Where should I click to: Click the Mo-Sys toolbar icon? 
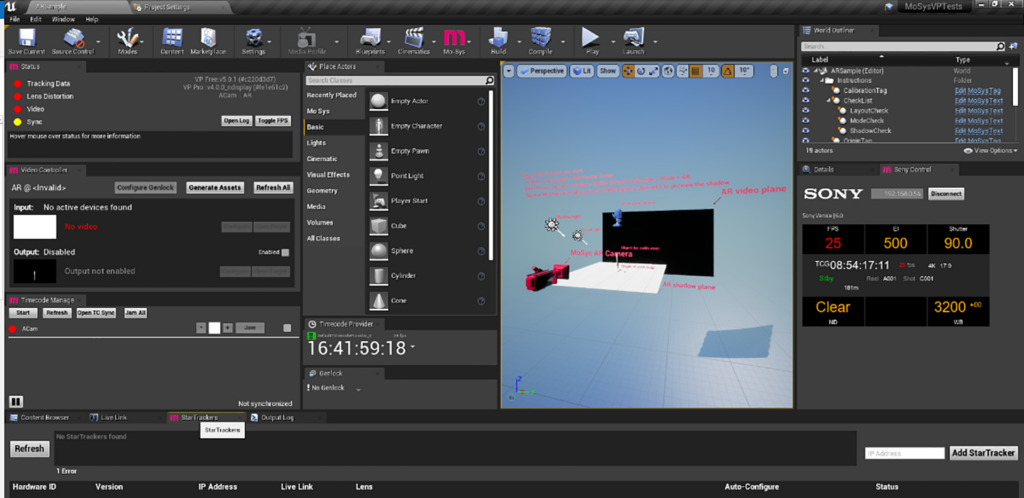tap(454, 40)
